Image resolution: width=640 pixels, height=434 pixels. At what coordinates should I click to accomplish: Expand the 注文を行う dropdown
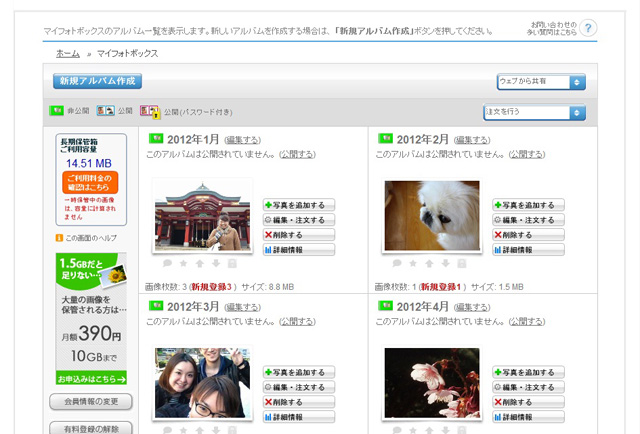coord(534,112)
